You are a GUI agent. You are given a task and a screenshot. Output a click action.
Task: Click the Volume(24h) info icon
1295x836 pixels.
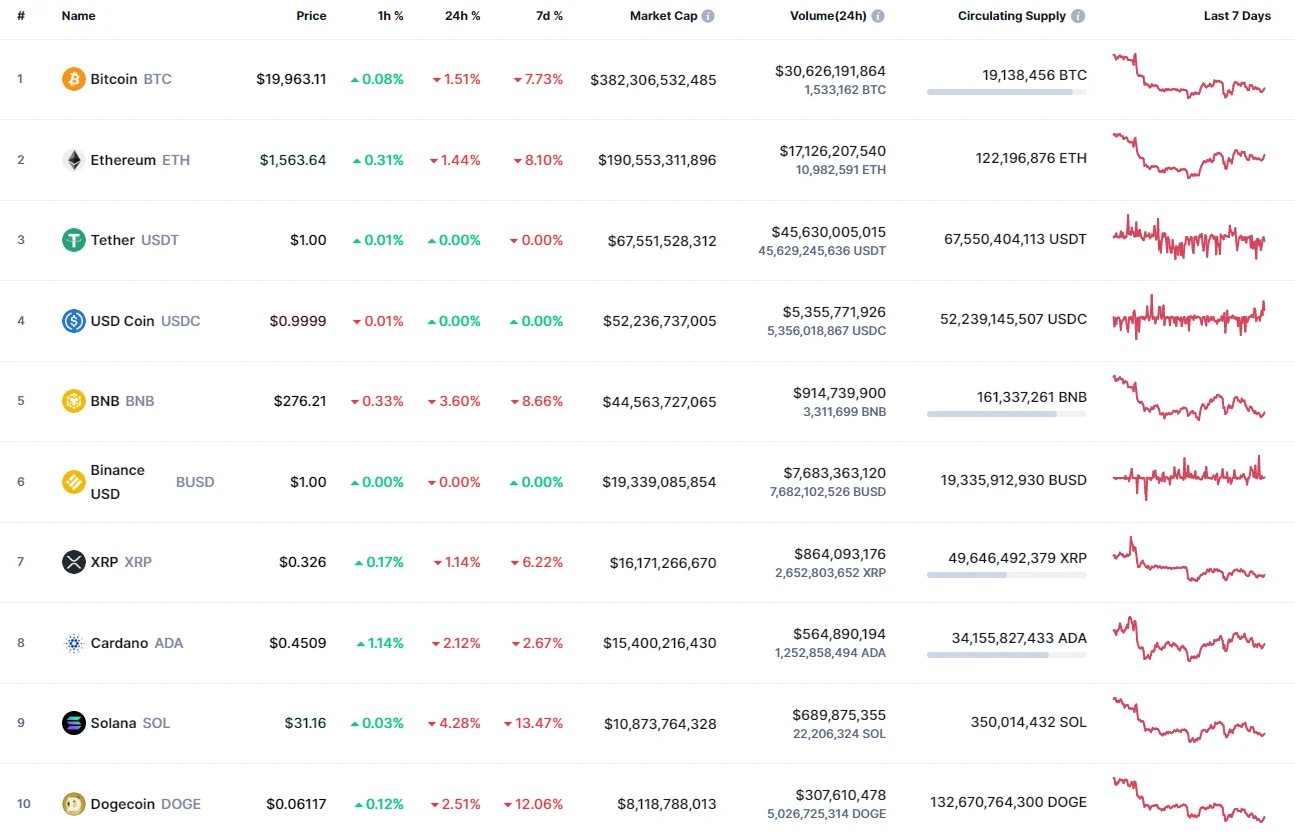(878, 15)
